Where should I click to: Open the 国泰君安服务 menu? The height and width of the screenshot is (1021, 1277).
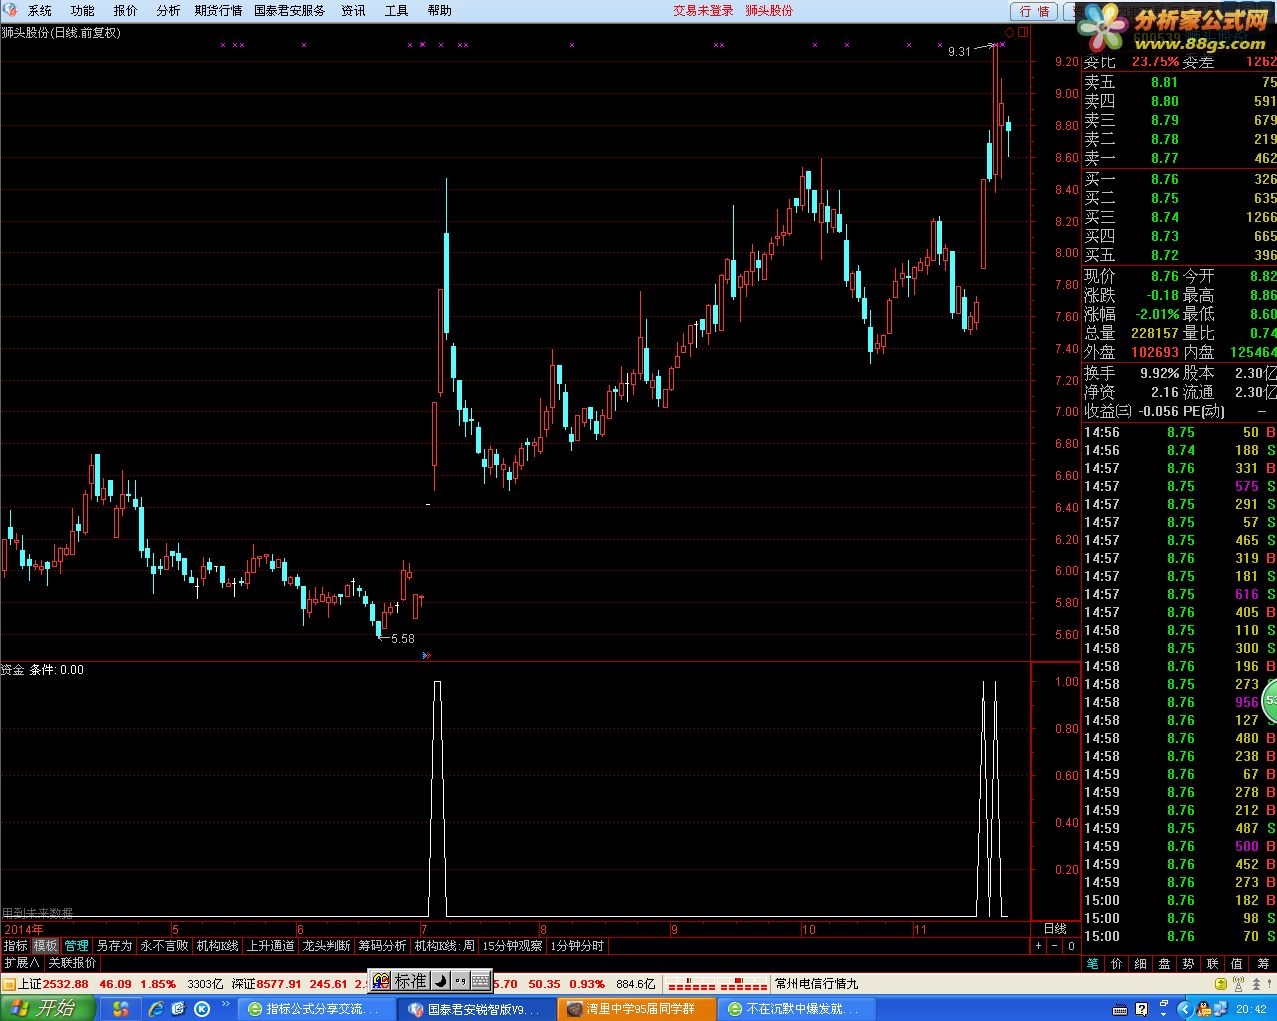[289, 11]
